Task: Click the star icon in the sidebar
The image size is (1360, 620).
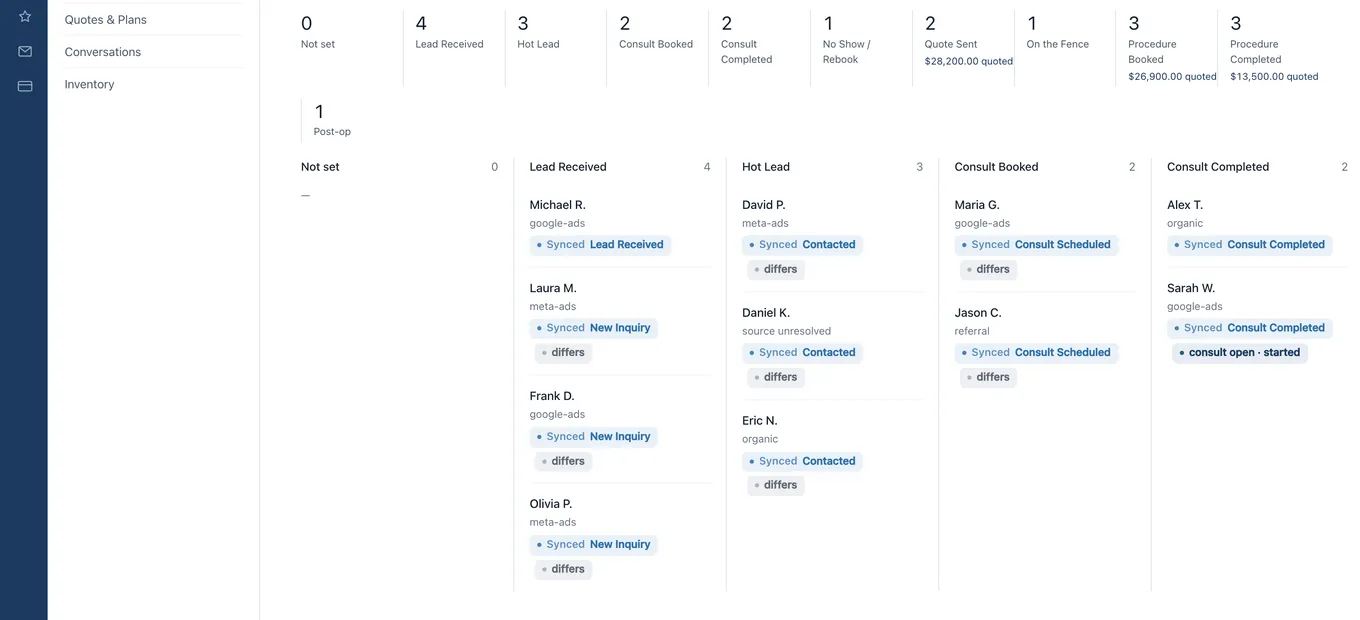Action: (25, 17)
